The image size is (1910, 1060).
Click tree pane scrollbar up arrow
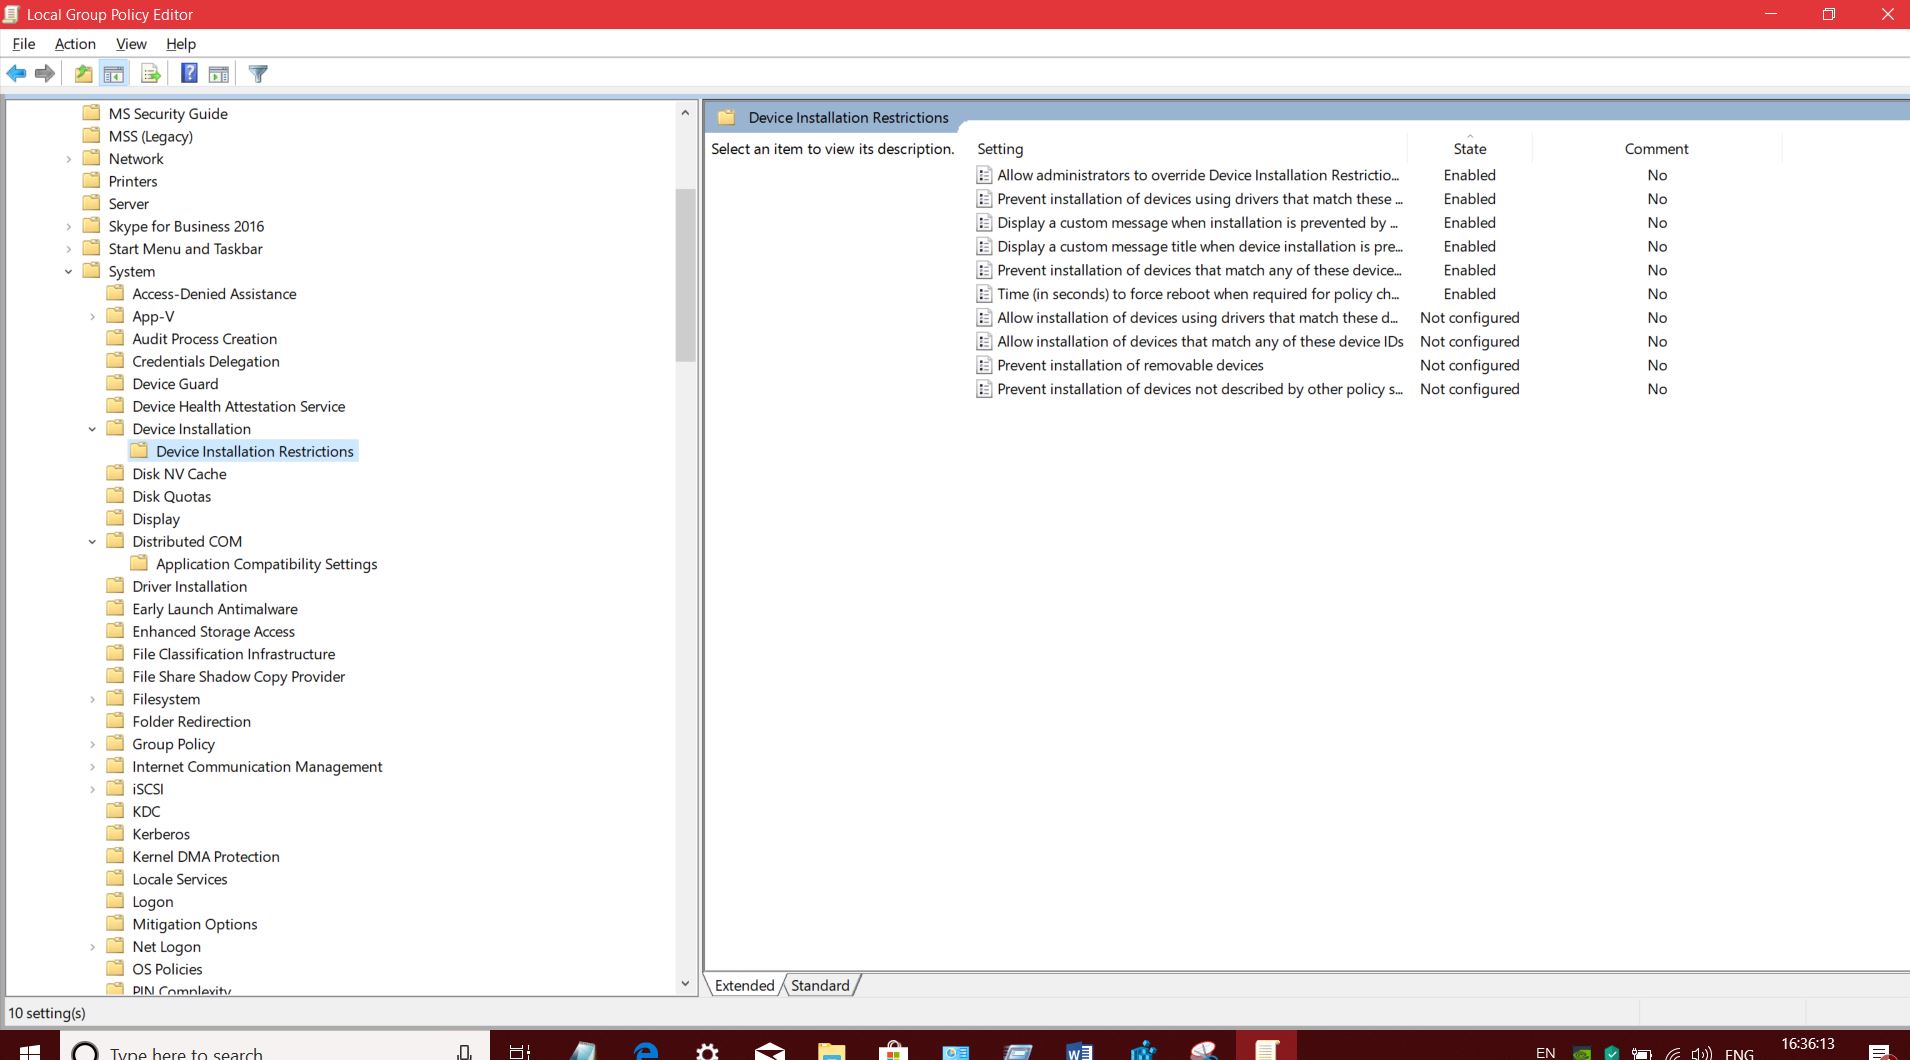tap(685, 112)
